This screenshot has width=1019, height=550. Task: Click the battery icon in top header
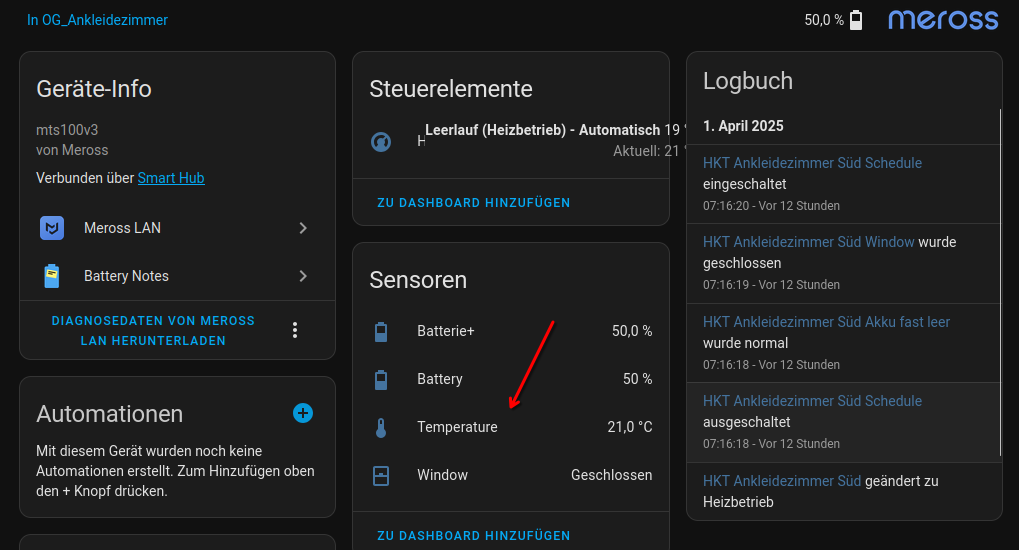click(856, 20)
